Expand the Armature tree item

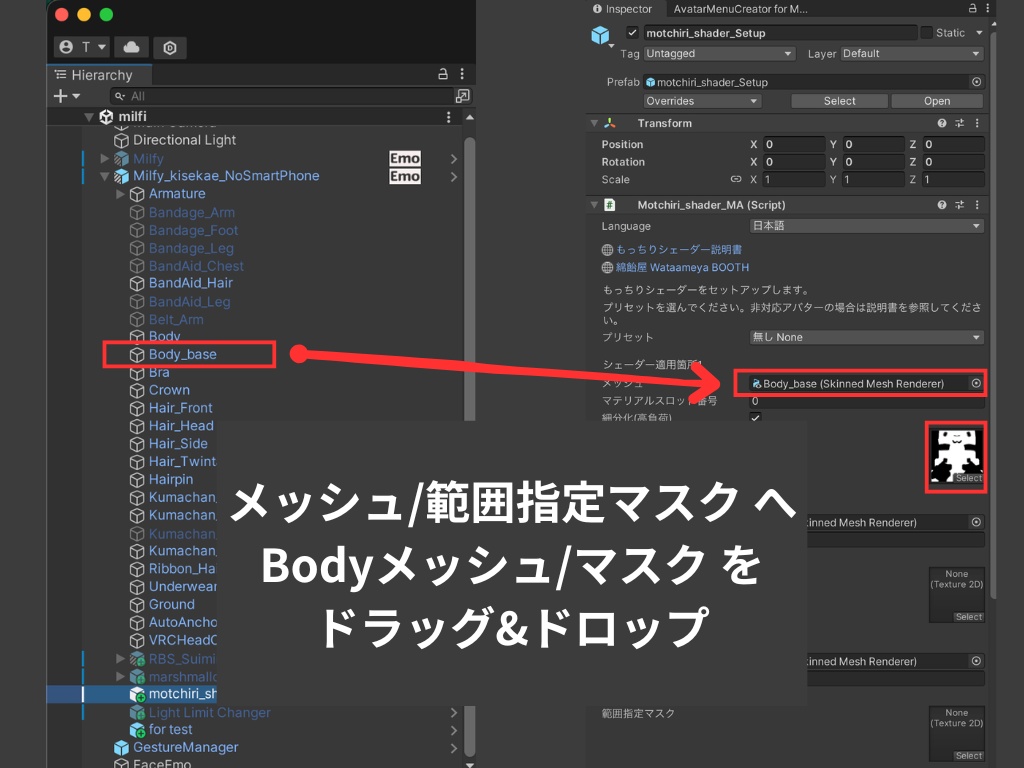point(120,194)
